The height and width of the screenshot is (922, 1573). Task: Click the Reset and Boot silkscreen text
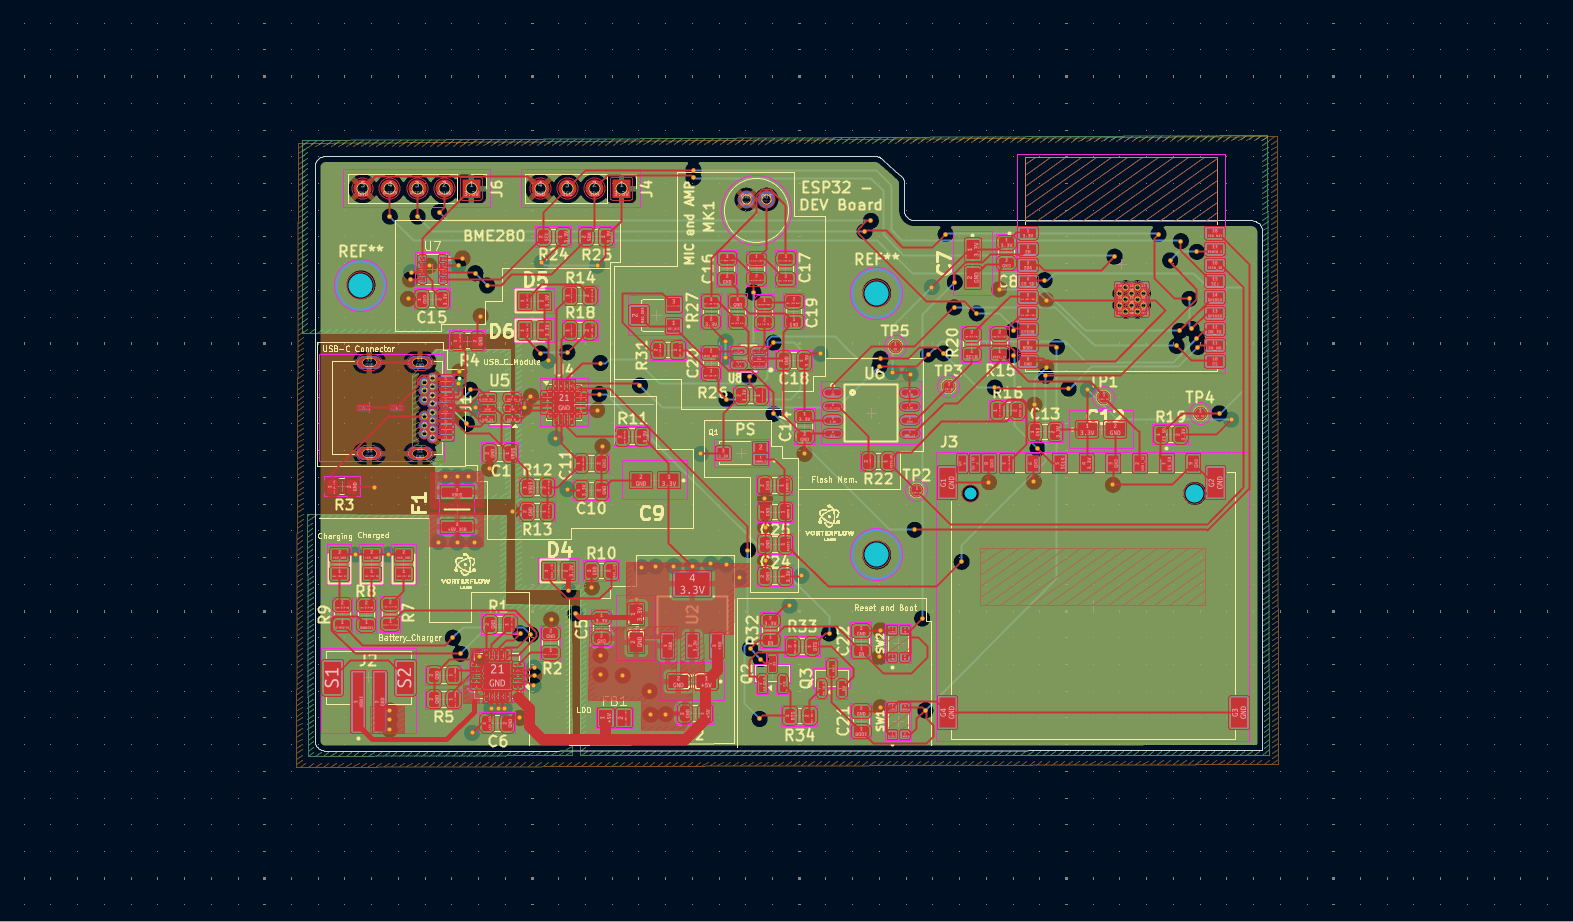(x=885, y=607)
